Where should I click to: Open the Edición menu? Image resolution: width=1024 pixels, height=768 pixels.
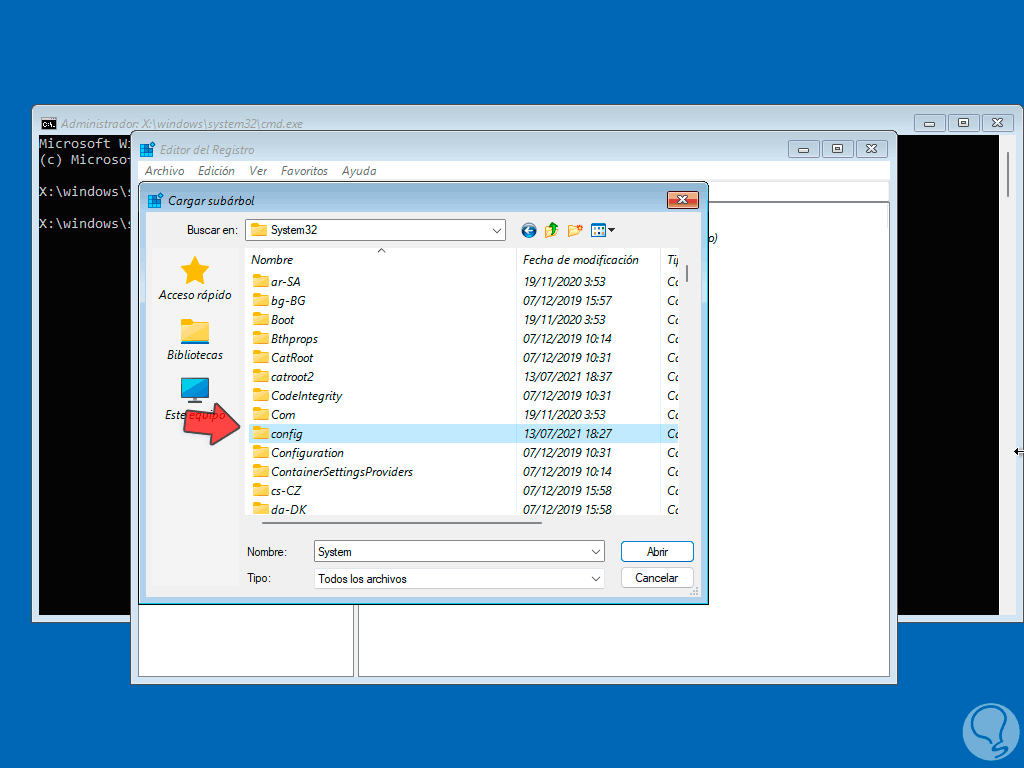(216, 170)
